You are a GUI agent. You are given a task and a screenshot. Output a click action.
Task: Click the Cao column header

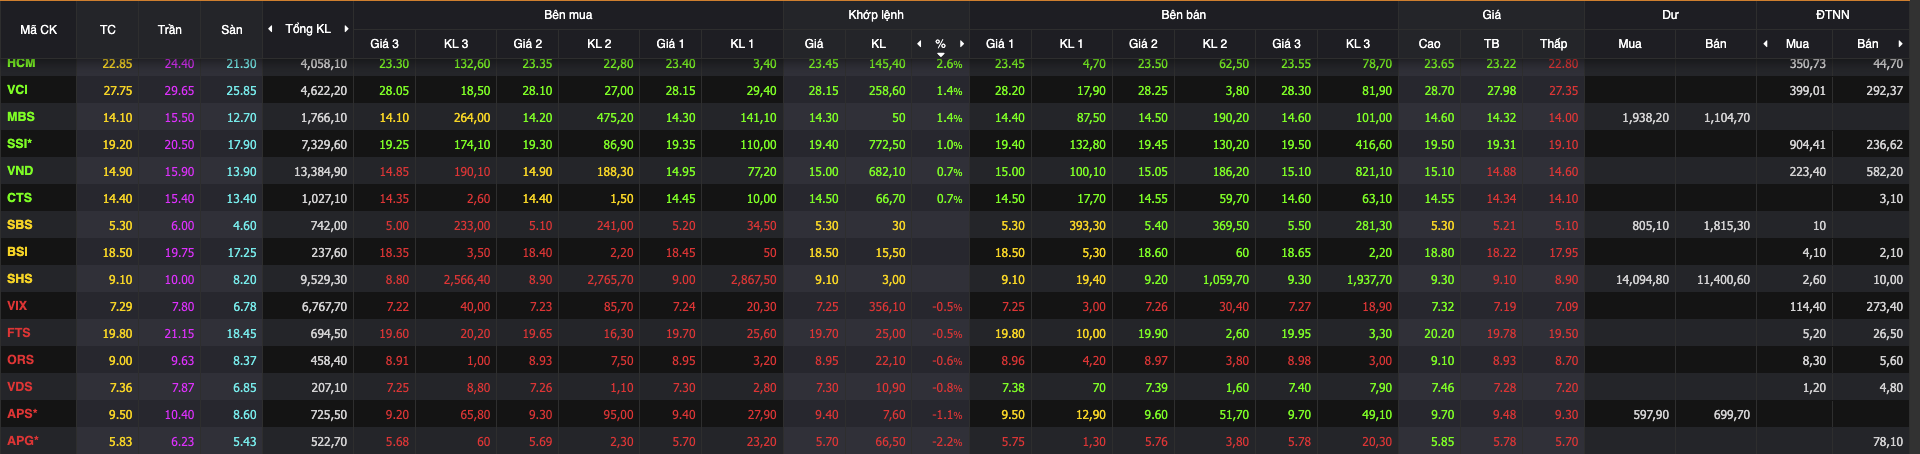(x=1430, y=44)
